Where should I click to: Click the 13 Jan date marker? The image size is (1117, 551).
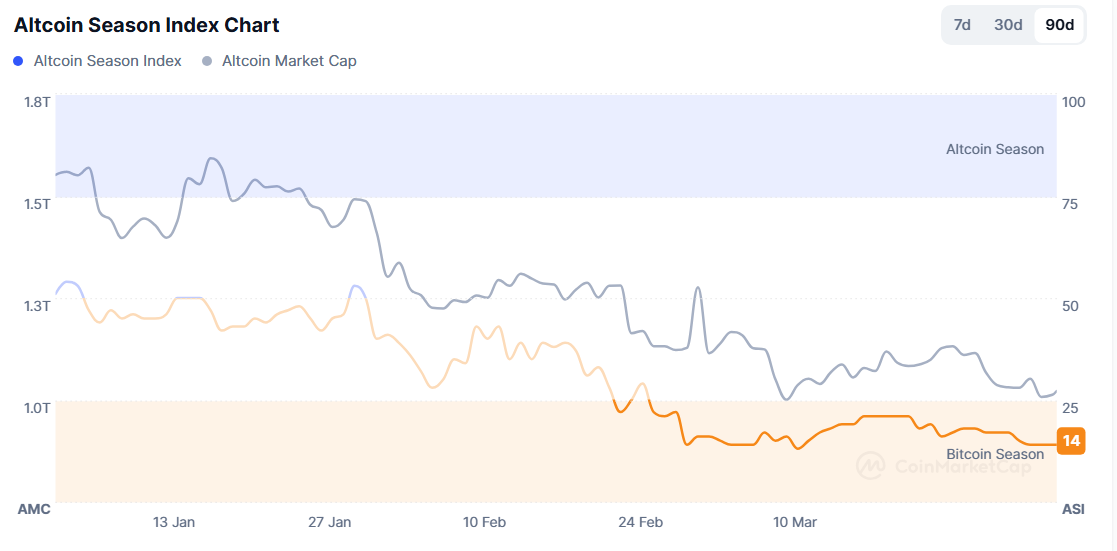[174, 522]
